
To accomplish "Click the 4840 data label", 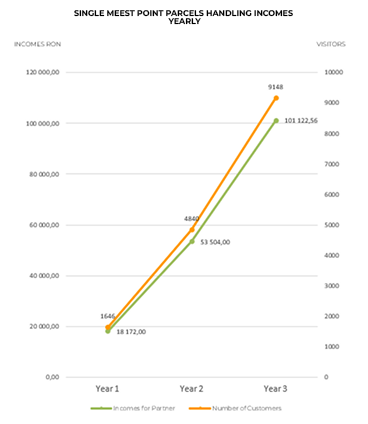I will pyautogui.click(x=192, y=219).
